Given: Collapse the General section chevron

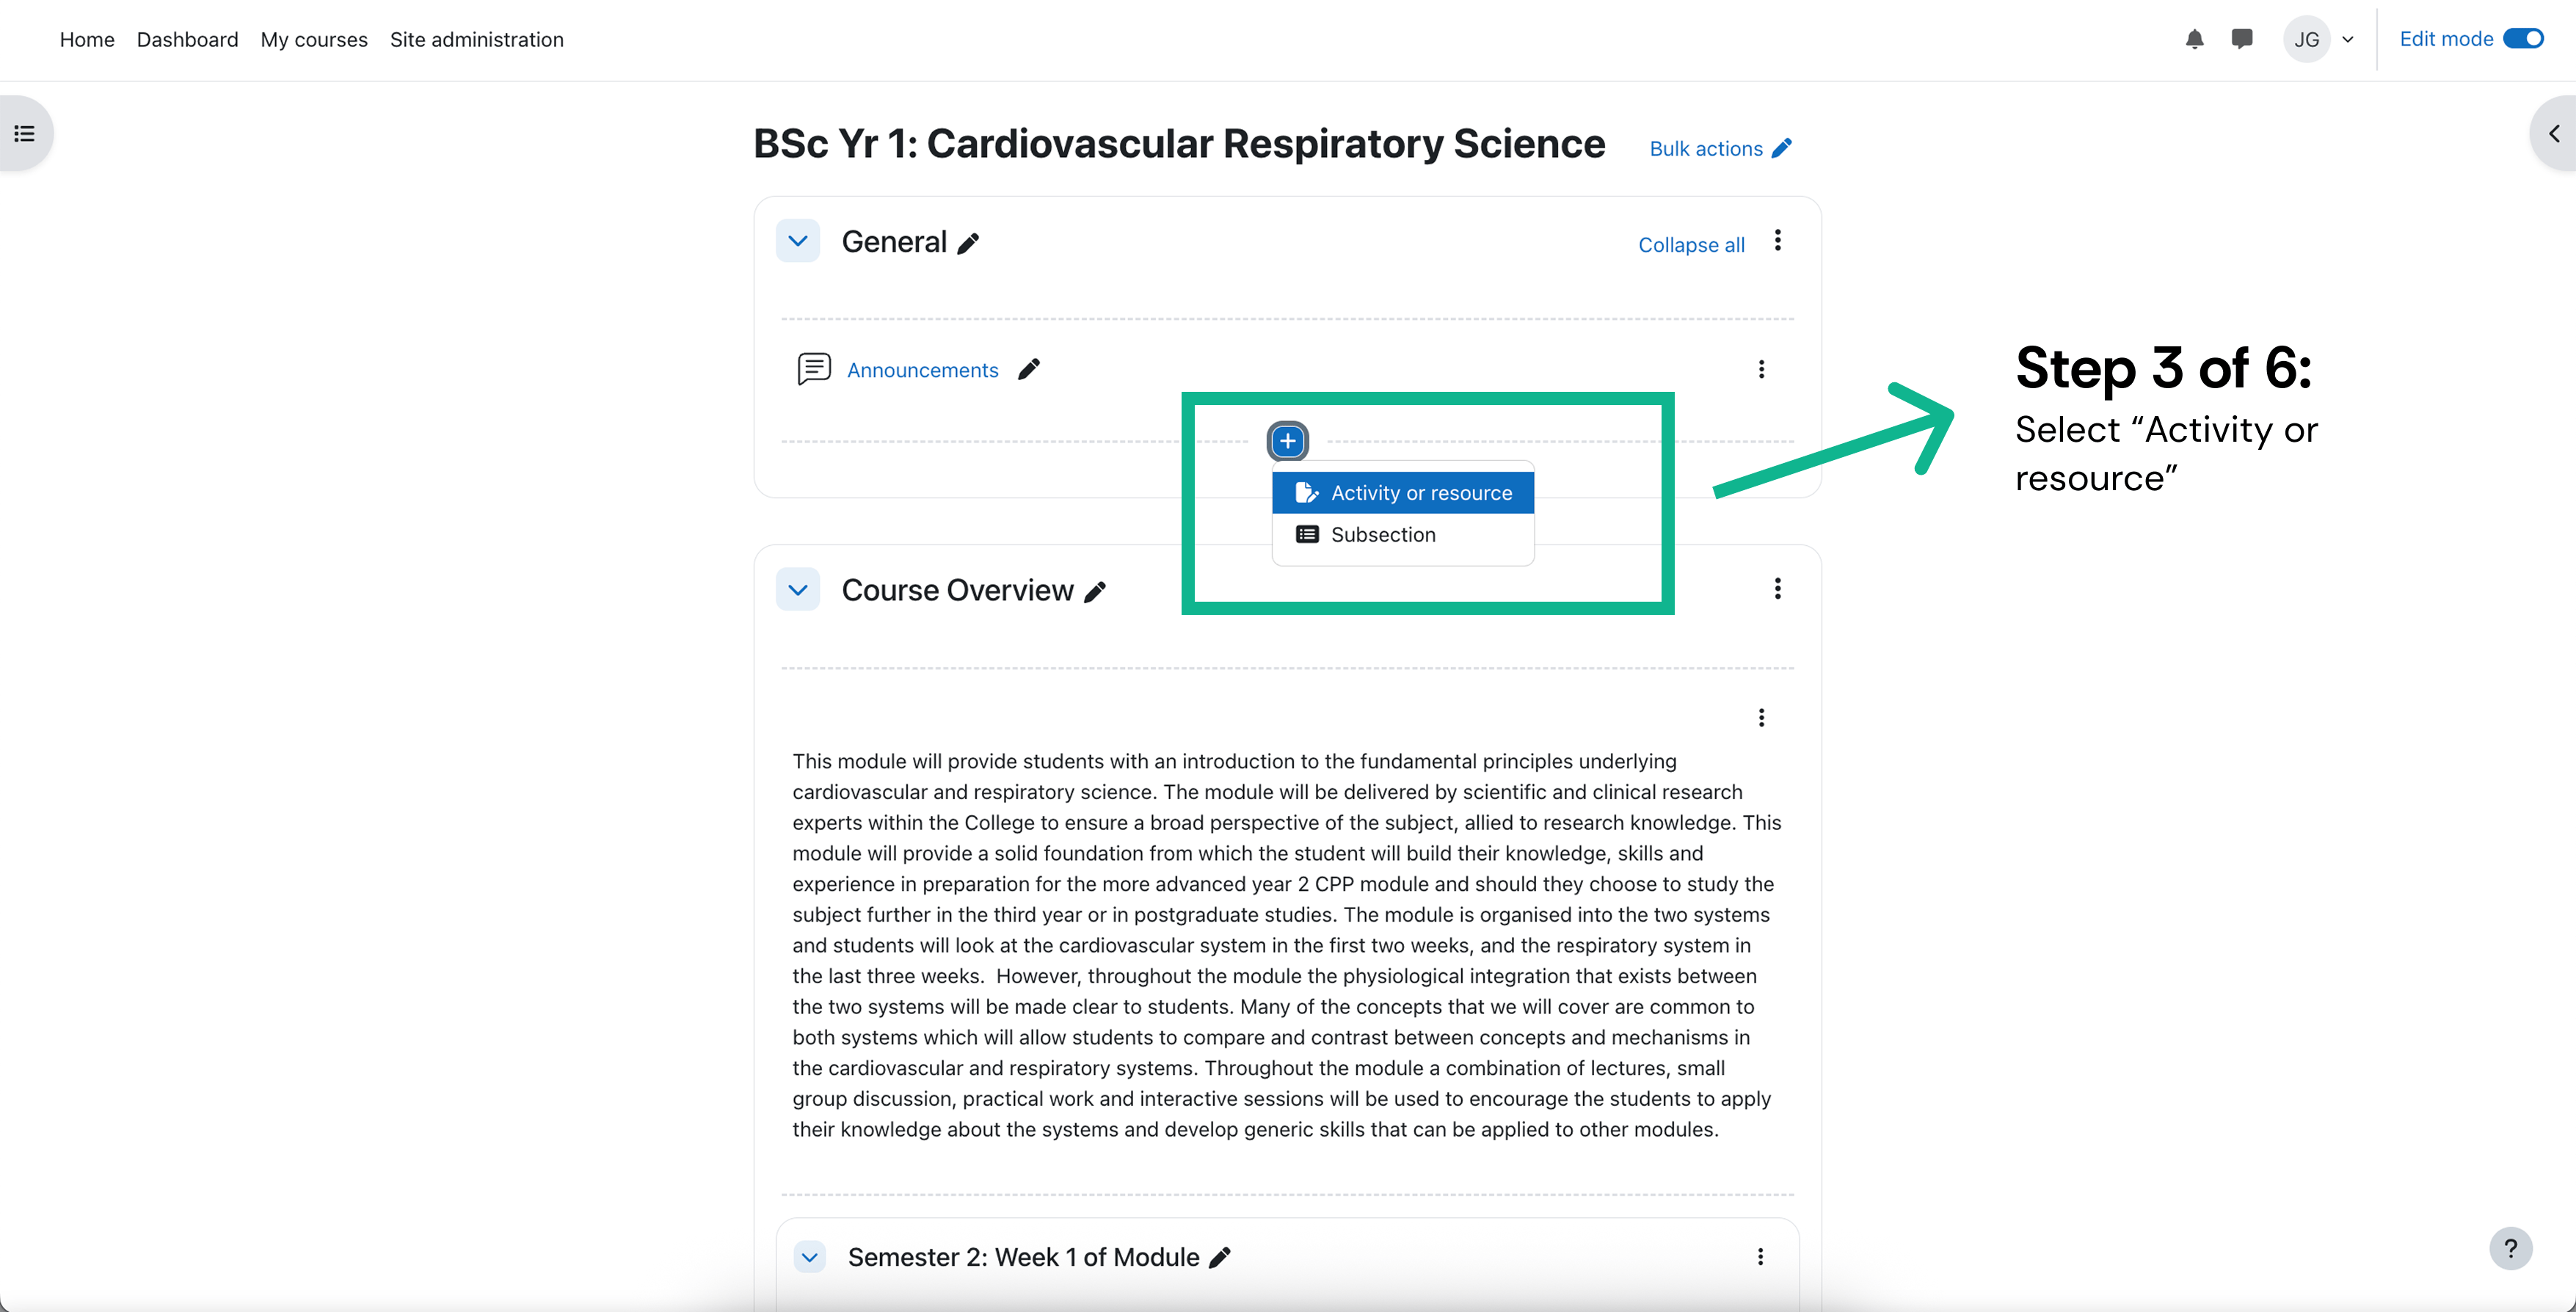Looking at the screenshot, I should click(x=797, y=241).
